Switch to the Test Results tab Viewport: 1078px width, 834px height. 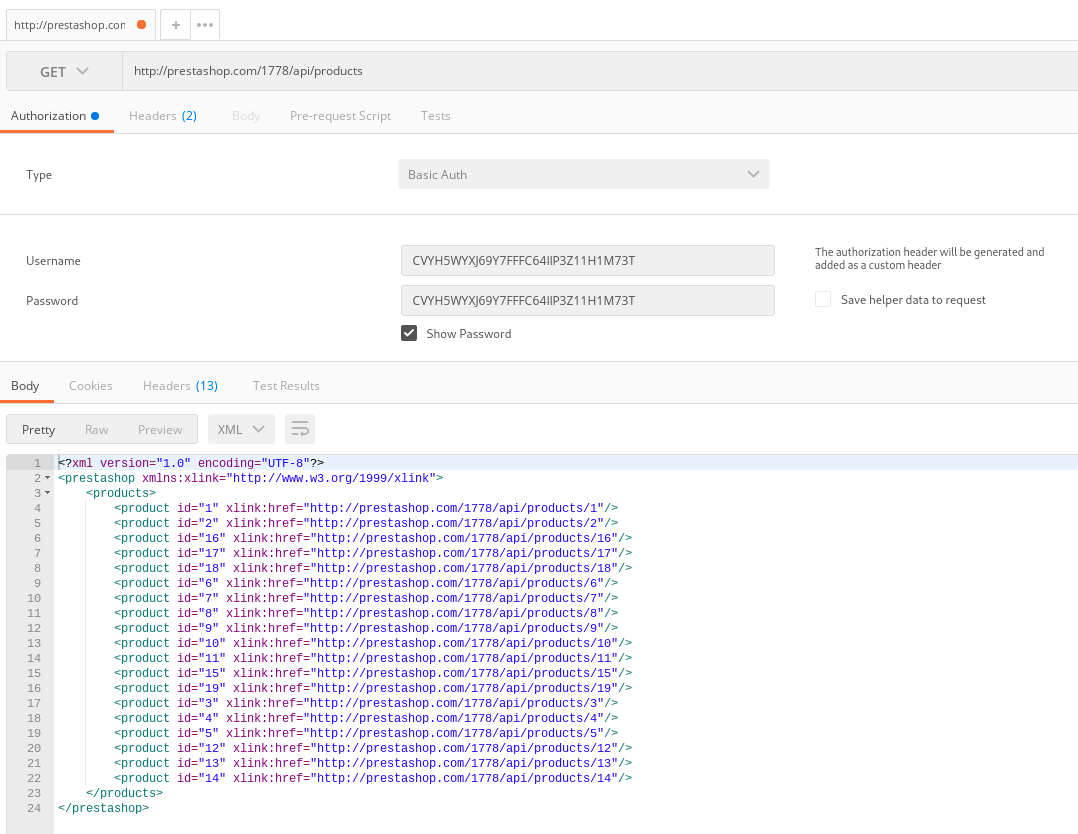click(287, 385)
